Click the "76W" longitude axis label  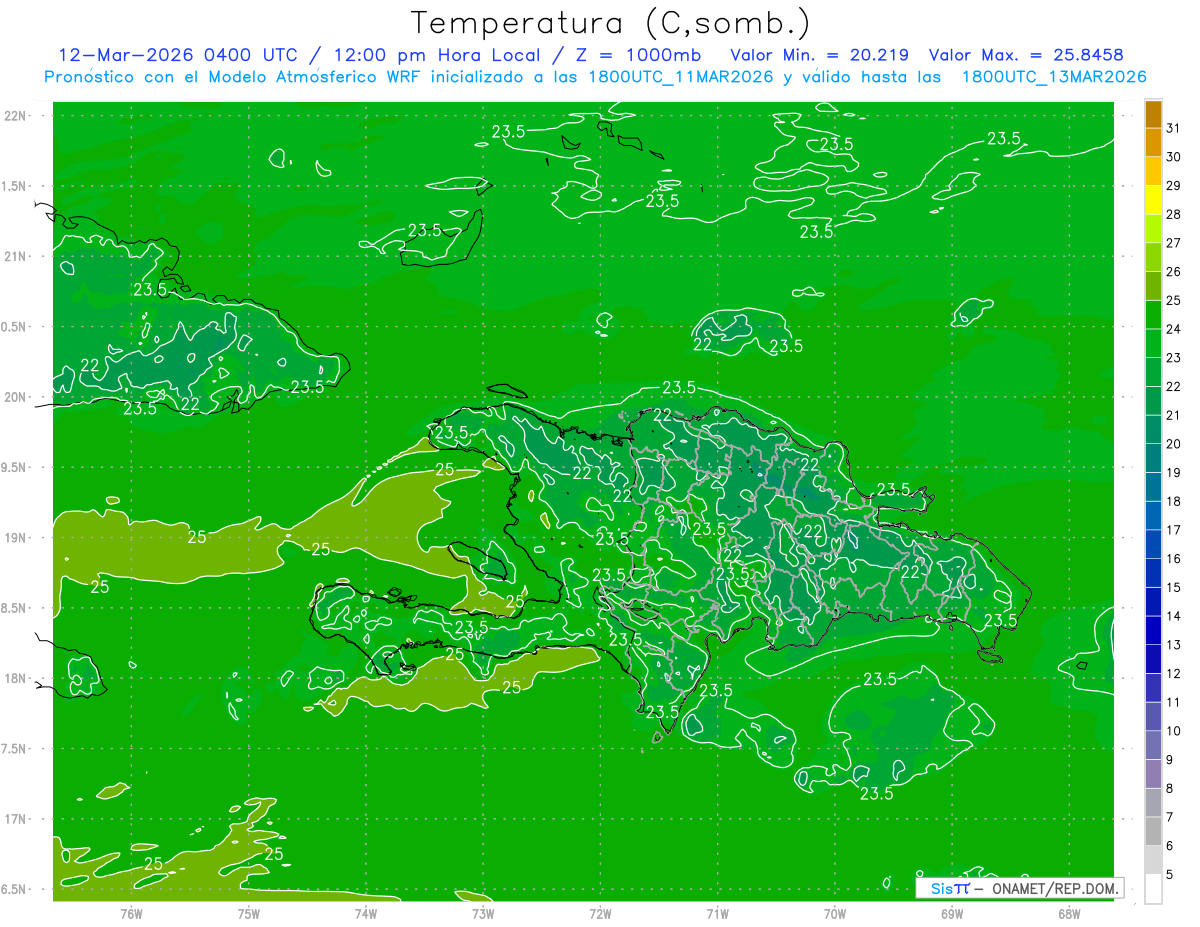(131, 914)
